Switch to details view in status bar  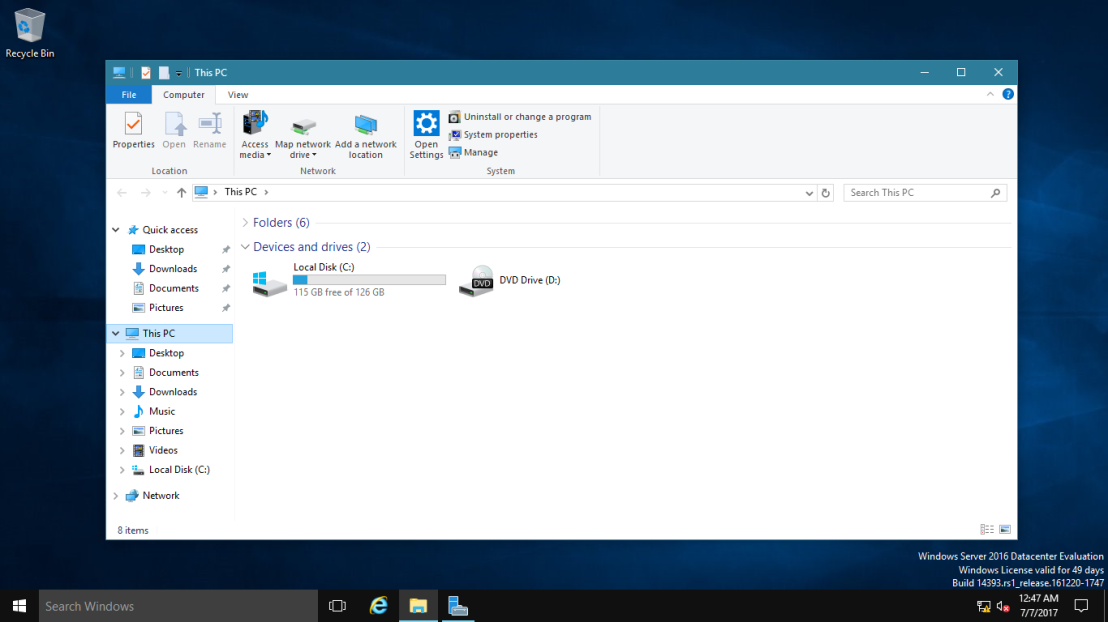point(987,530)
